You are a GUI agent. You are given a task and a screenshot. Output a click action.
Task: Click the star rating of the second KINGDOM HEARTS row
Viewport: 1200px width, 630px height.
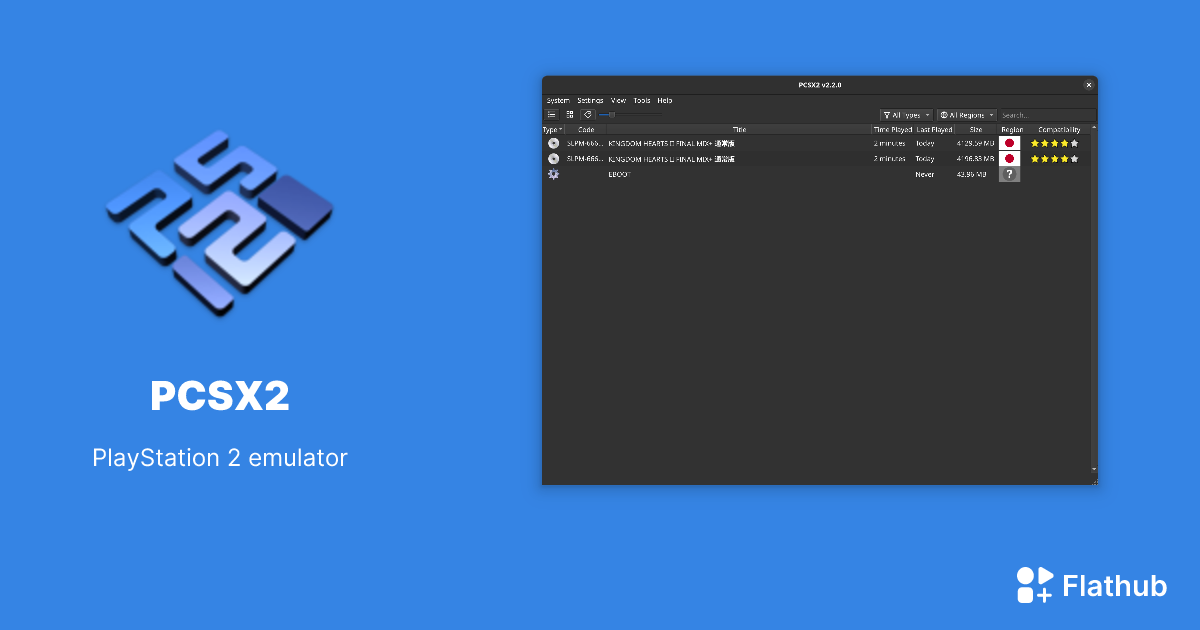[x=1054, y=157]
